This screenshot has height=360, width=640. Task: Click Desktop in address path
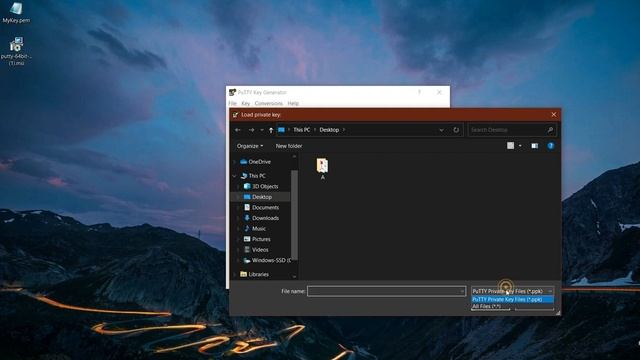329,130
